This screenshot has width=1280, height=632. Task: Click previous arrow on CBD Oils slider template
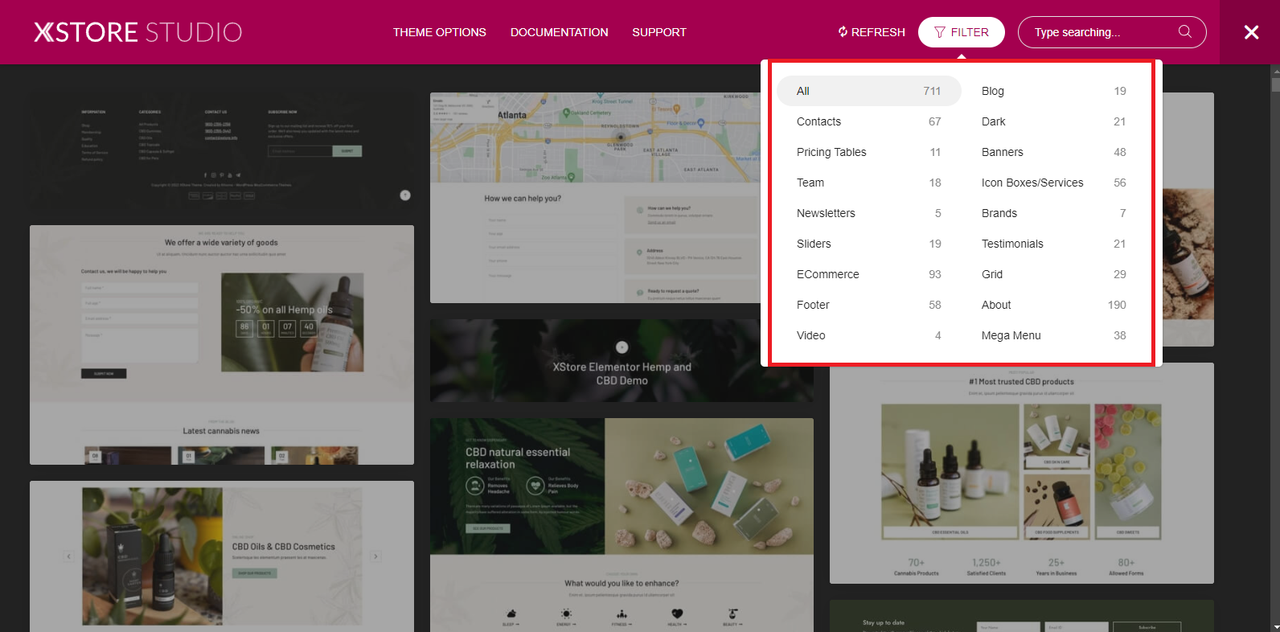pyautogui.click(x=69, y=556)
